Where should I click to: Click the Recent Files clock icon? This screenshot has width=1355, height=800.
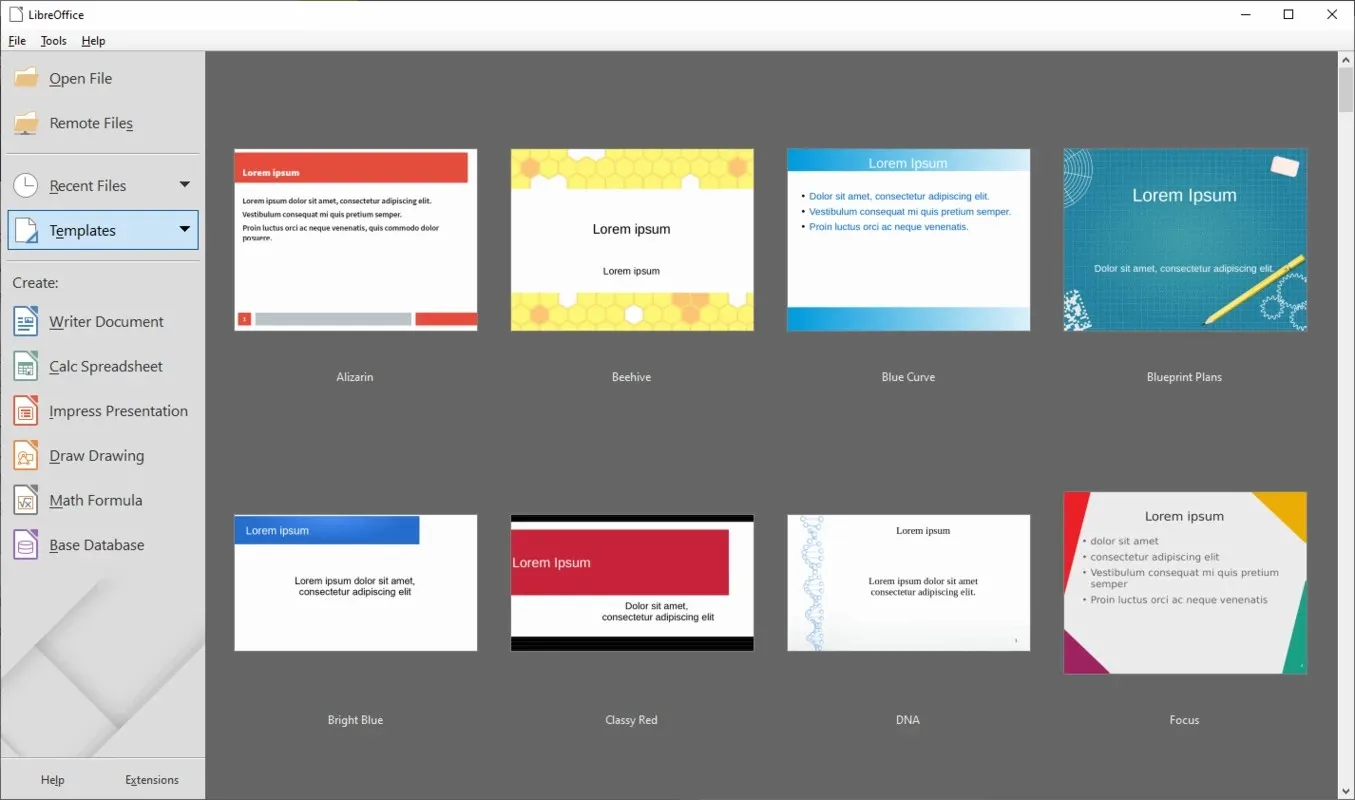point(26,185)
